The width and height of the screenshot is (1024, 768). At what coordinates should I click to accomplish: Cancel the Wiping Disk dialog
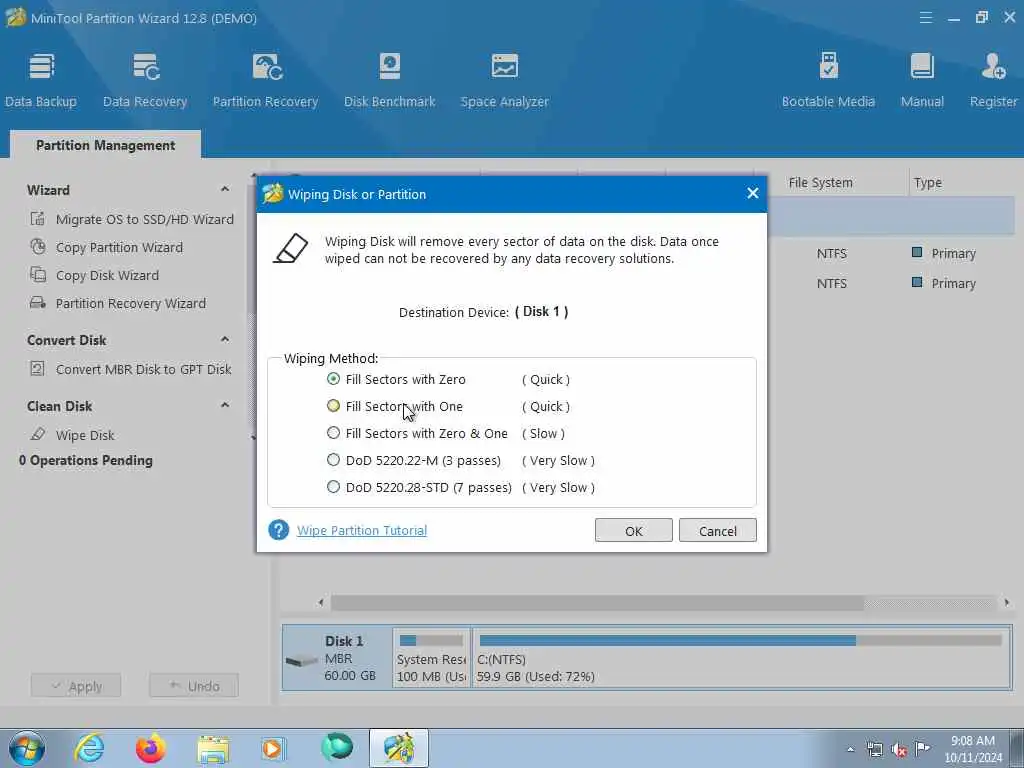[718, 530]
